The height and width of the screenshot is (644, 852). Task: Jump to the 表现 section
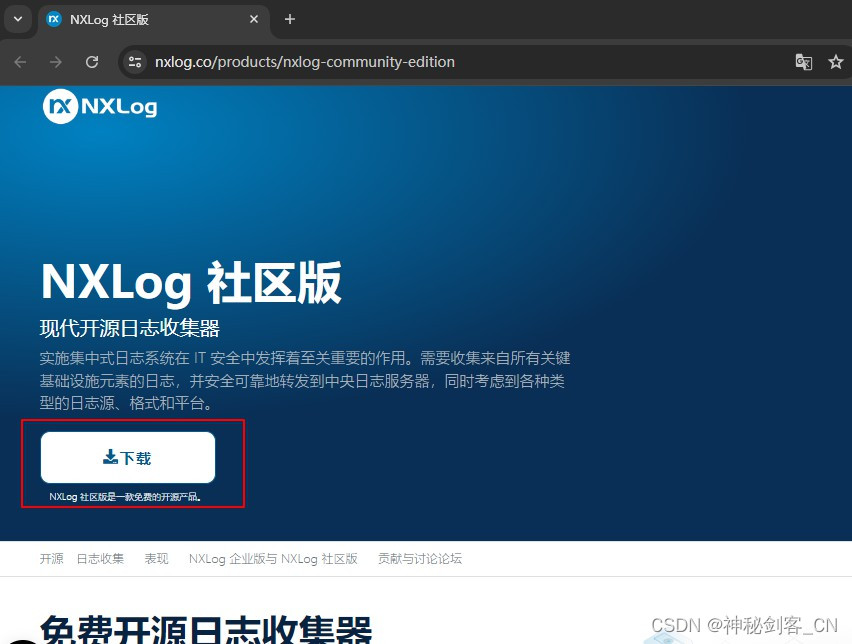[x=156, y=559]
